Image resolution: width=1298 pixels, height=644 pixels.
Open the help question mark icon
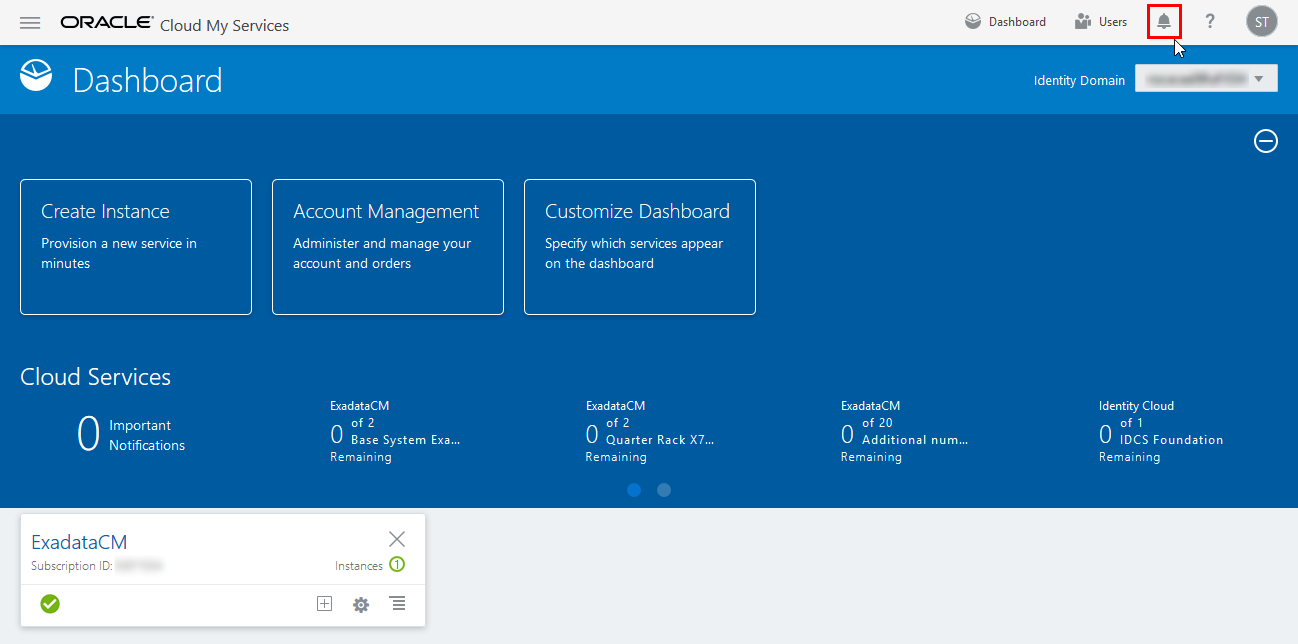pyautogui.click(x=1210, y=21)
